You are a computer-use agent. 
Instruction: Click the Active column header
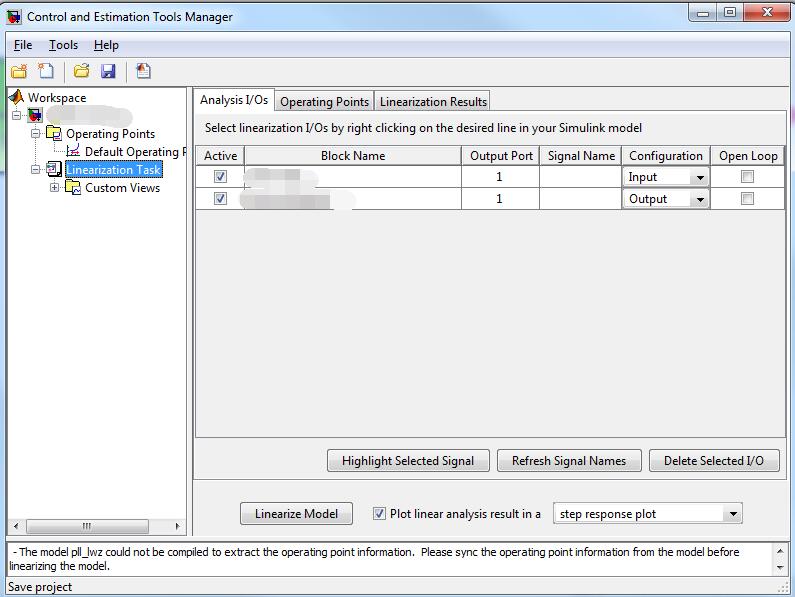221,156
